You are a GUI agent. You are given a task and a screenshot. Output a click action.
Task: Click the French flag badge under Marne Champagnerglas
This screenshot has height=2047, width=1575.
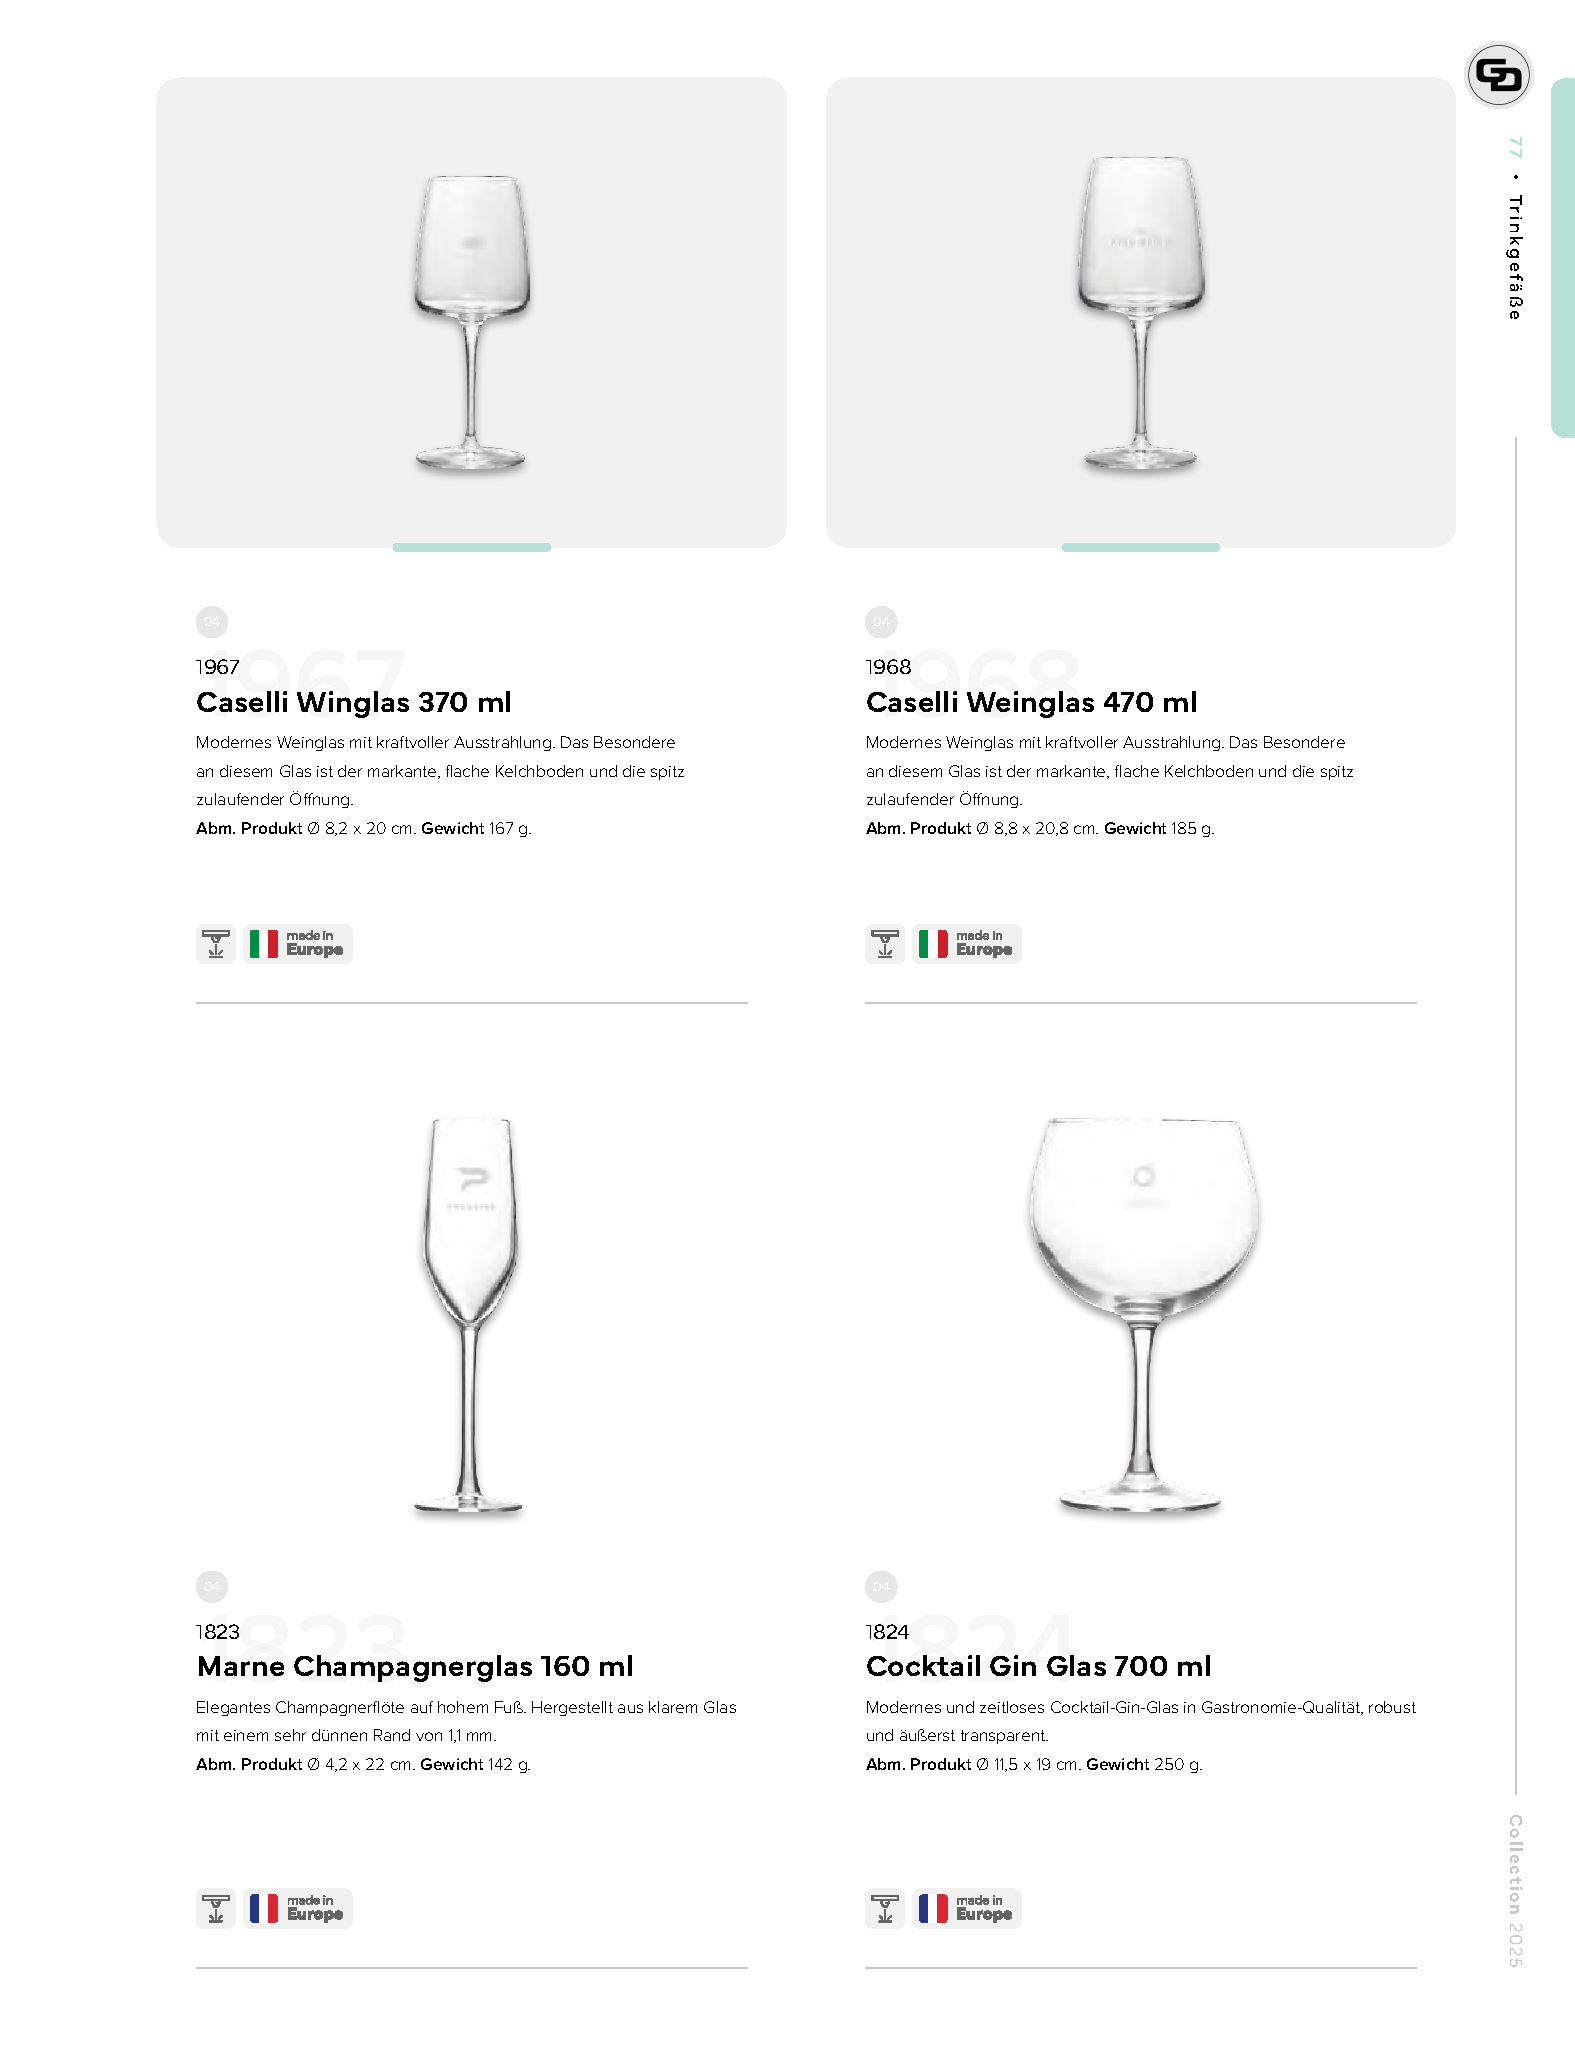298,1909
